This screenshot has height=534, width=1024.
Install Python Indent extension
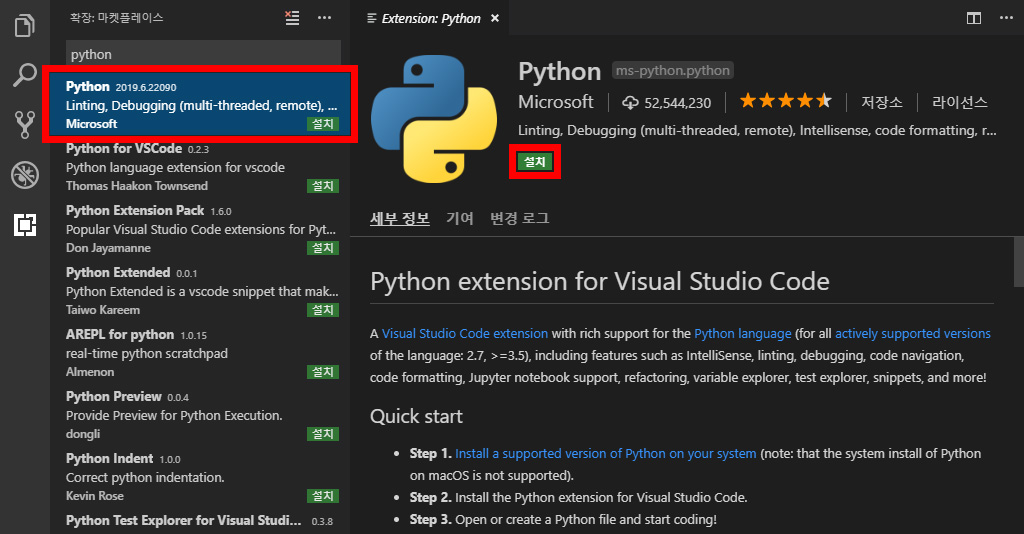(x=323, y=496)
